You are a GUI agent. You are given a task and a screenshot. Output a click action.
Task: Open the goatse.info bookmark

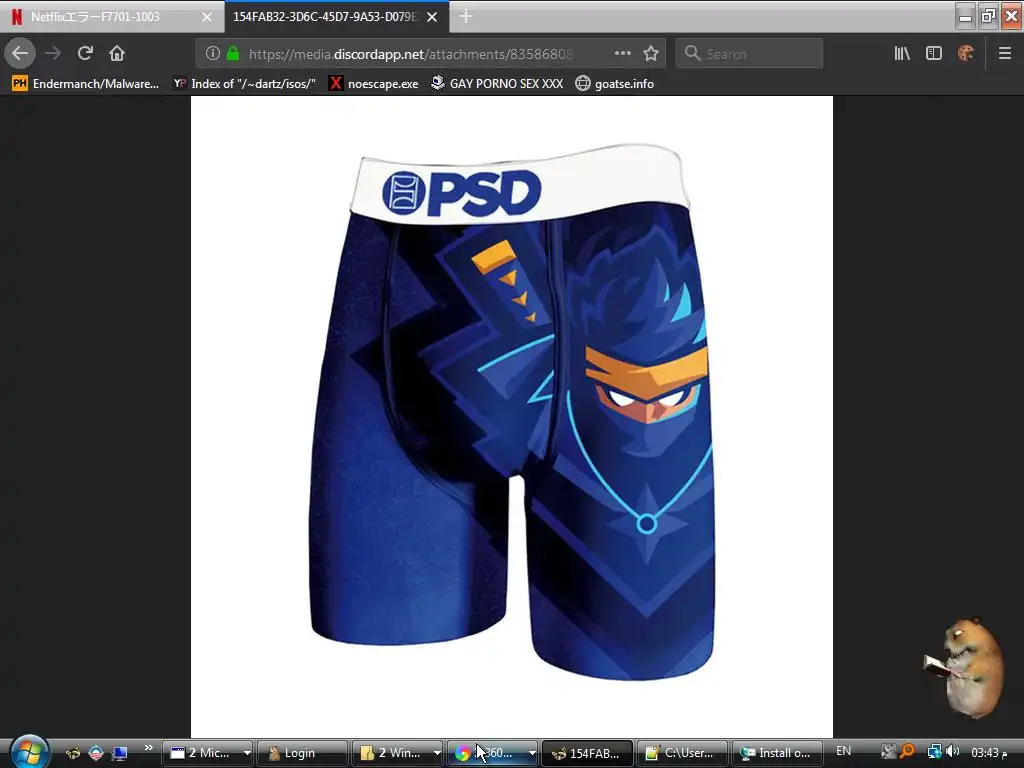coord(615,84)
